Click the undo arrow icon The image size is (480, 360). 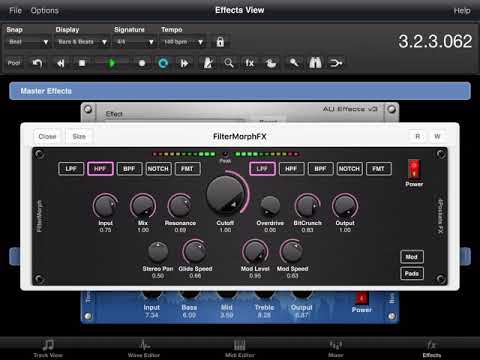[37, 63]
